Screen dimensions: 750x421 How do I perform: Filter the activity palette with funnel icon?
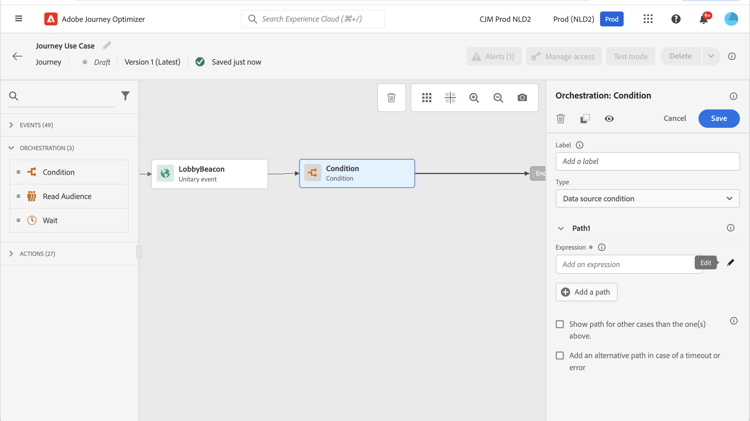(125, 96)
